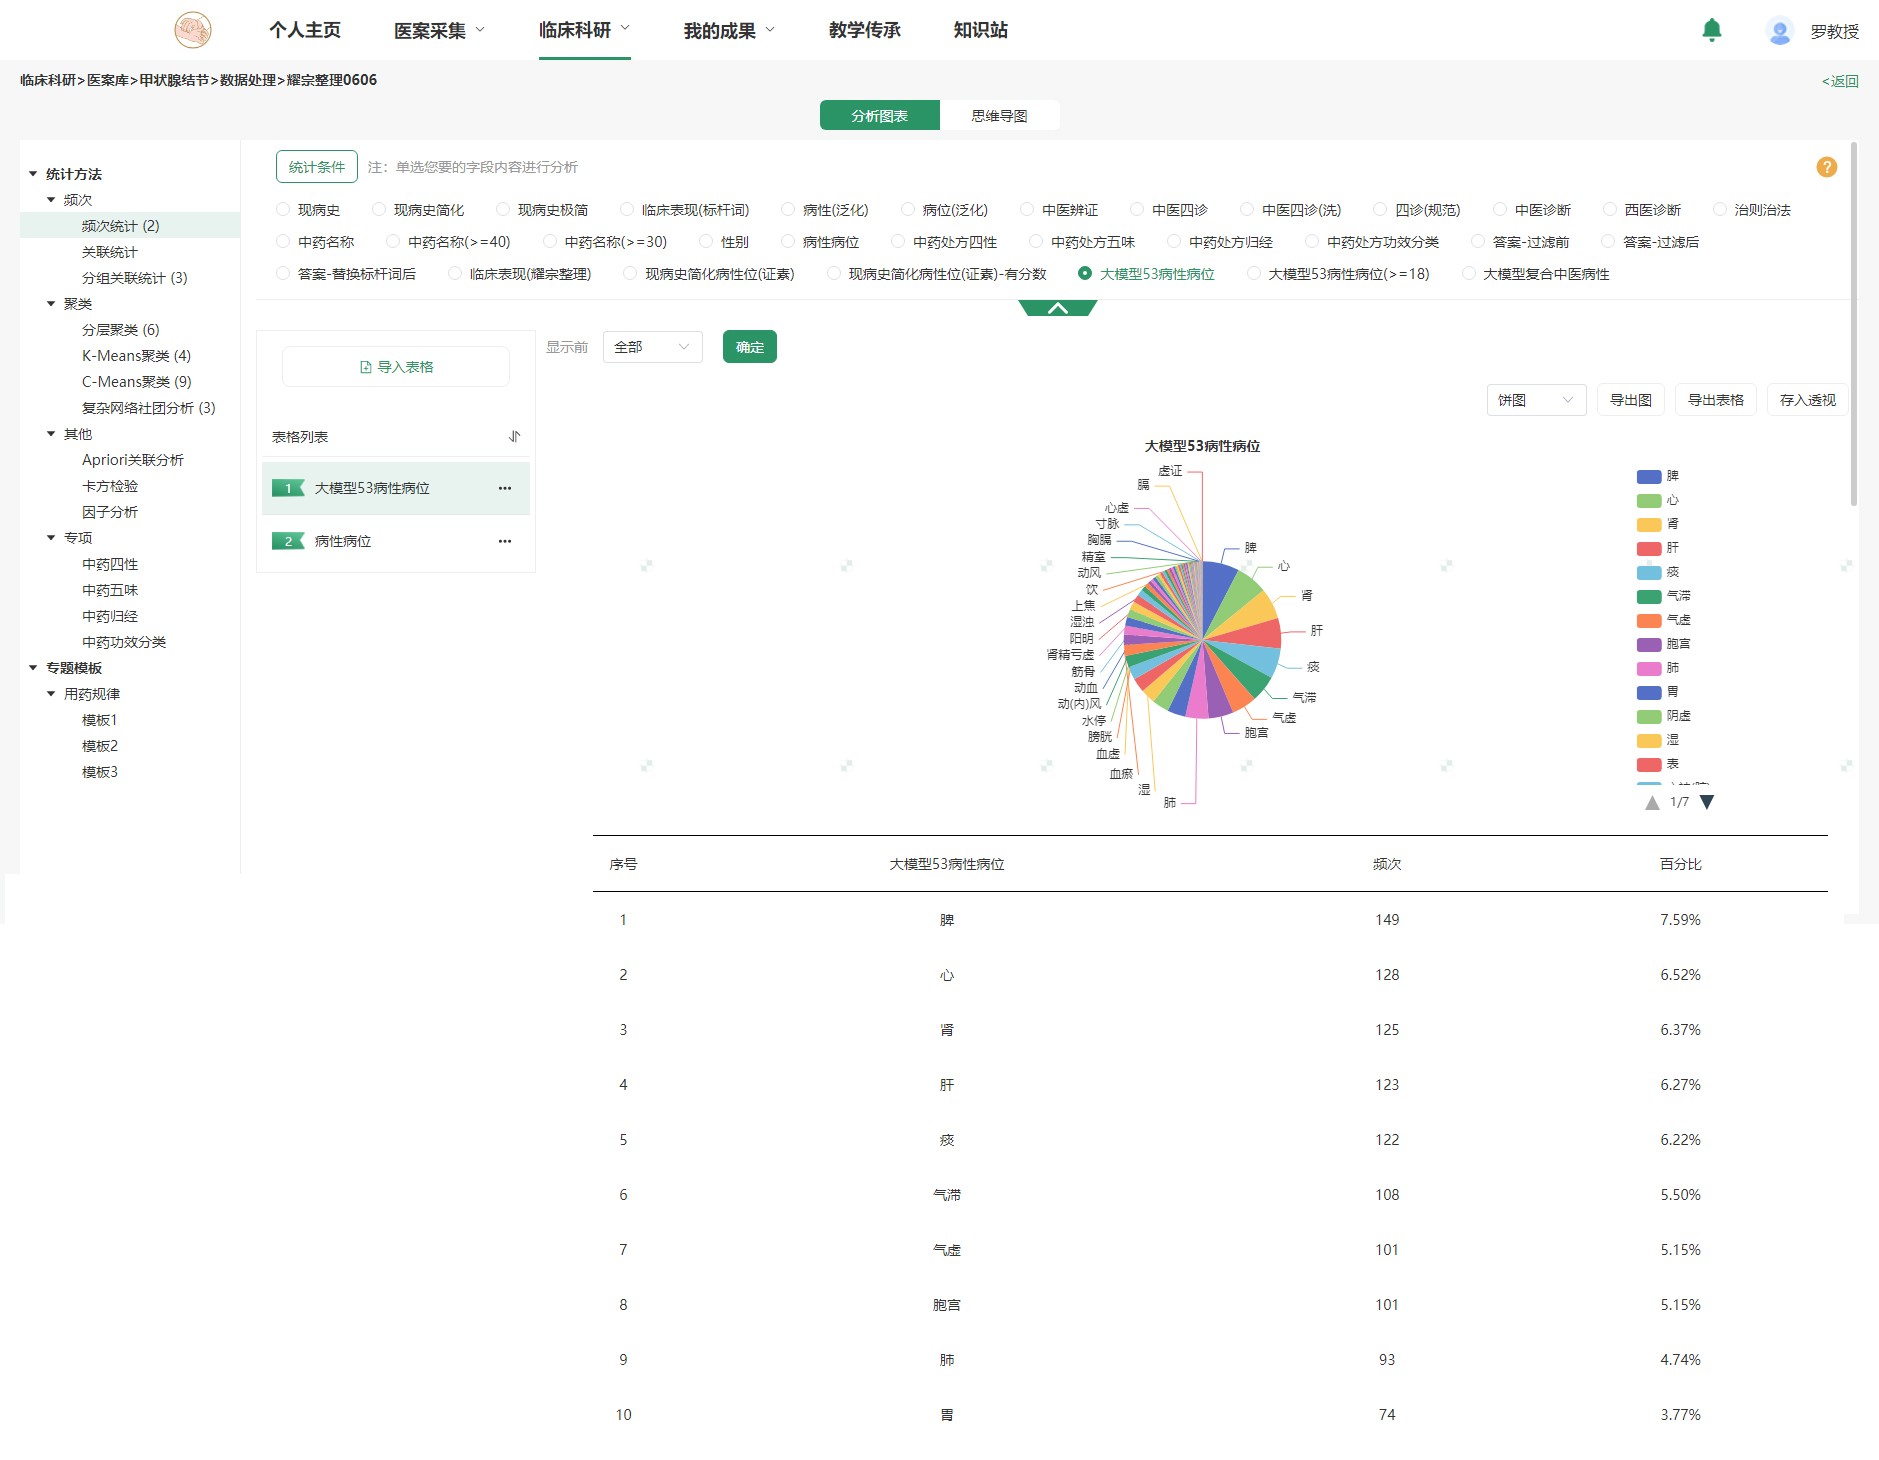
Task: Click the green 确定 button
Action: 749,347
